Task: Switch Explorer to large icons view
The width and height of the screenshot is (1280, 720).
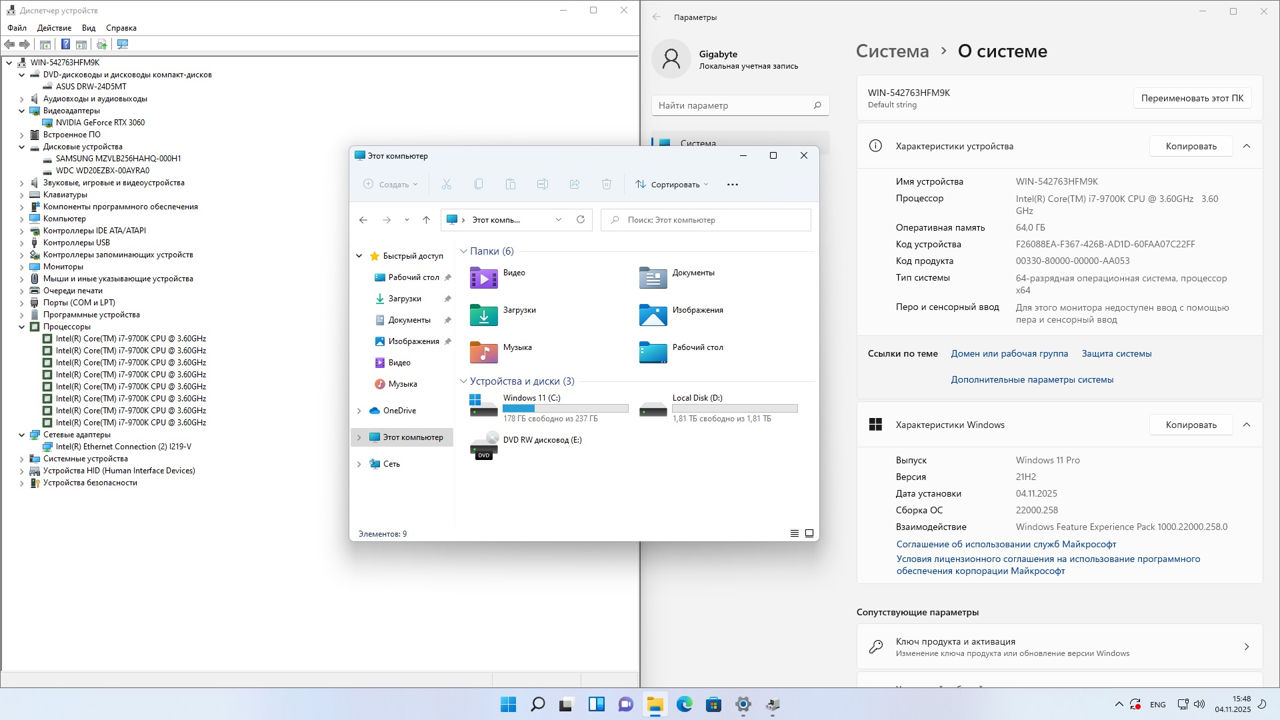Action: click(809, 534)
